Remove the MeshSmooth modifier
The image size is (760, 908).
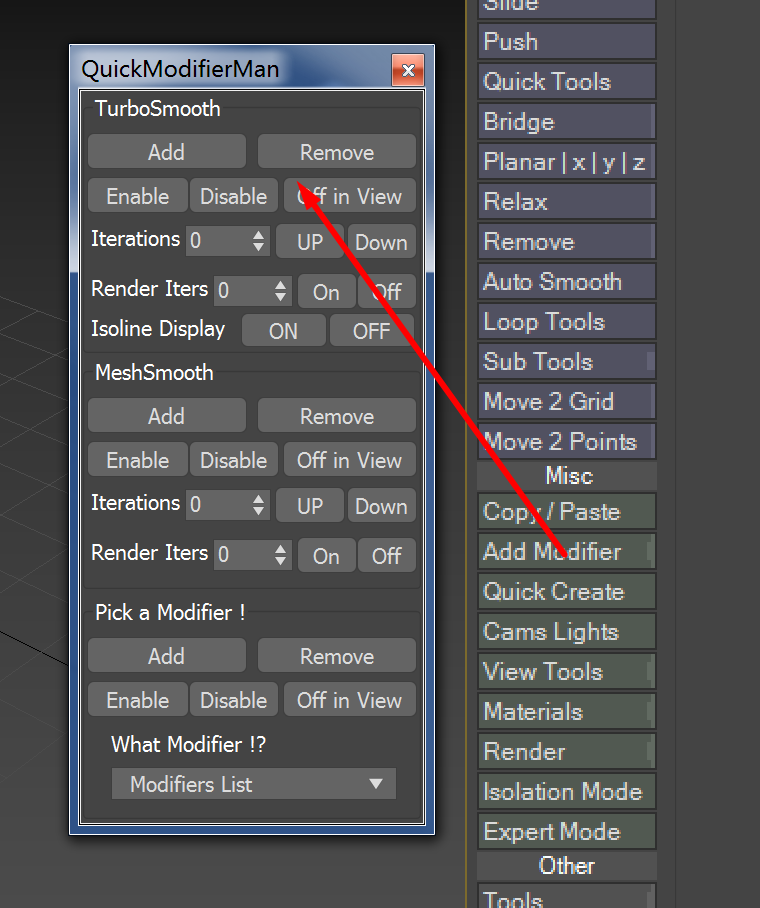pyautogui.click(x=337, y=415)
